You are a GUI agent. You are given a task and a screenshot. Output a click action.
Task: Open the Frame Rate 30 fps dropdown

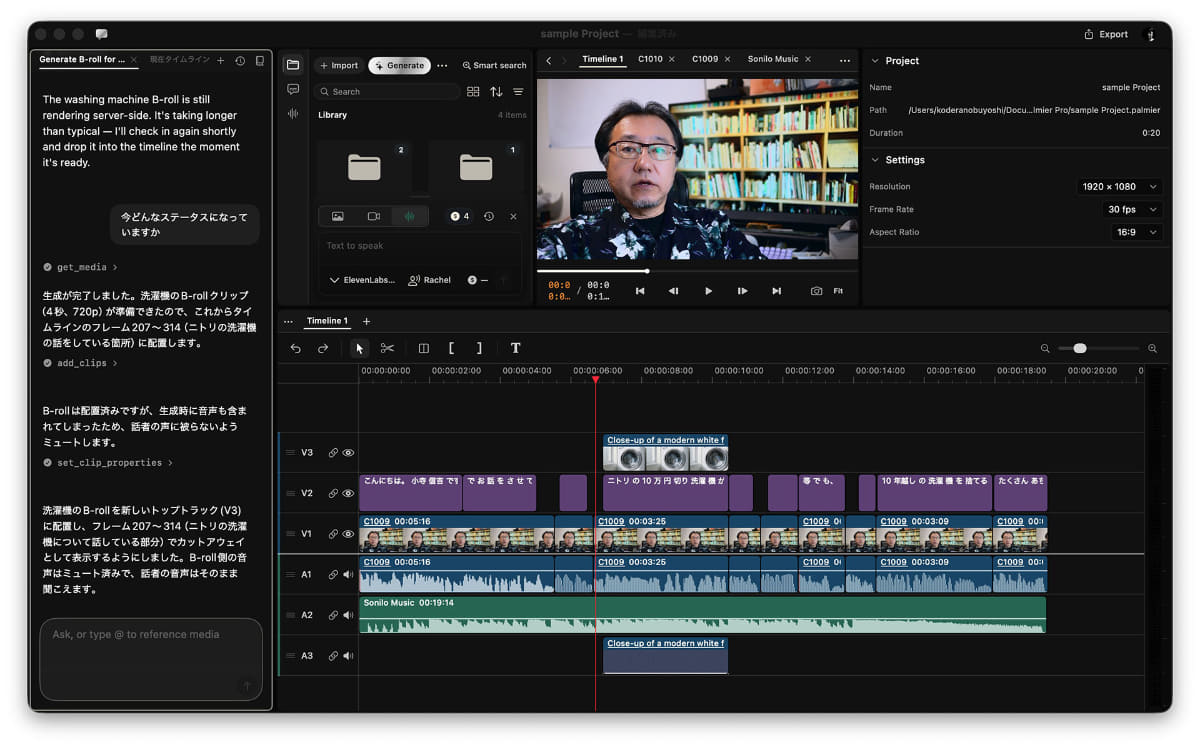(1133, 209)
